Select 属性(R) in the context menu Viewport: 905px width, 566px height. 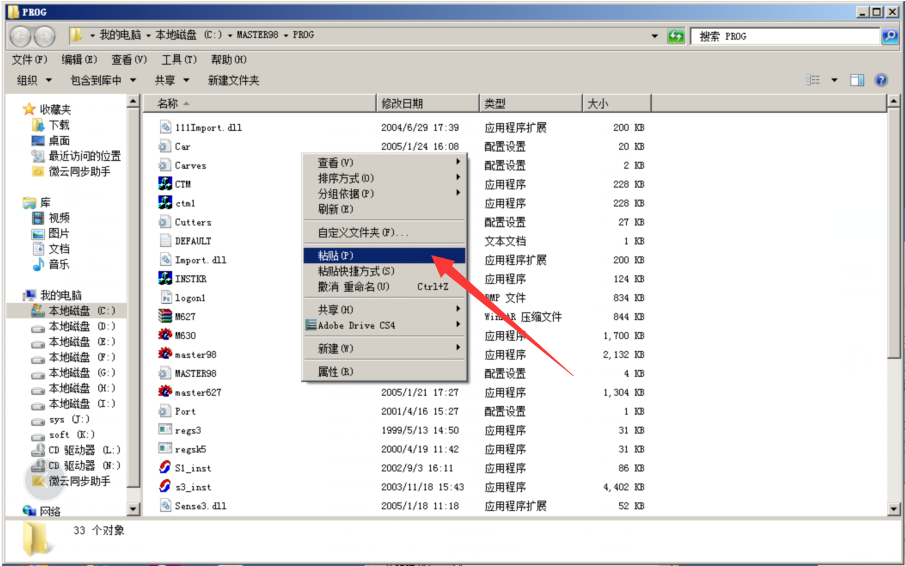pyautogui.click(x=384, y=372)
